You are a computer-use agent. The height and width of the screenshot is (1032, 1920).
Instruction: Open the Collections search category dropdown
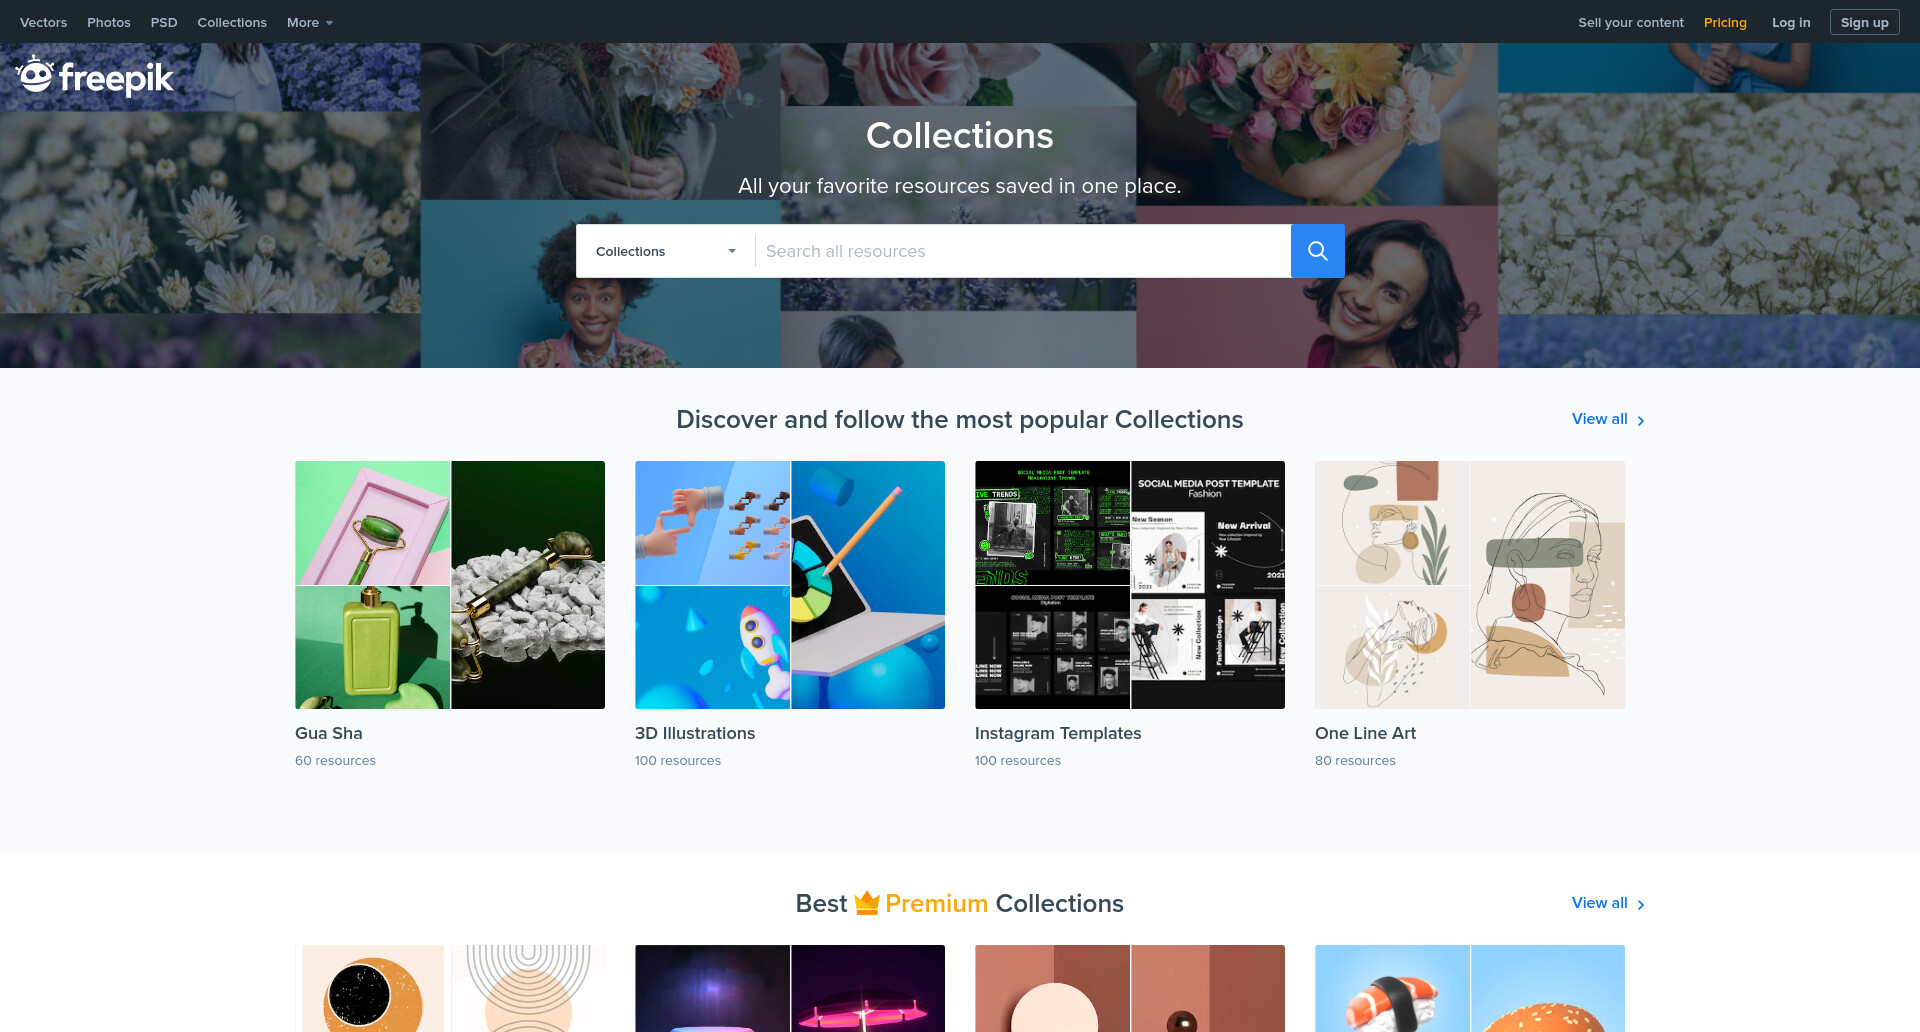click(x=666, y=251)
